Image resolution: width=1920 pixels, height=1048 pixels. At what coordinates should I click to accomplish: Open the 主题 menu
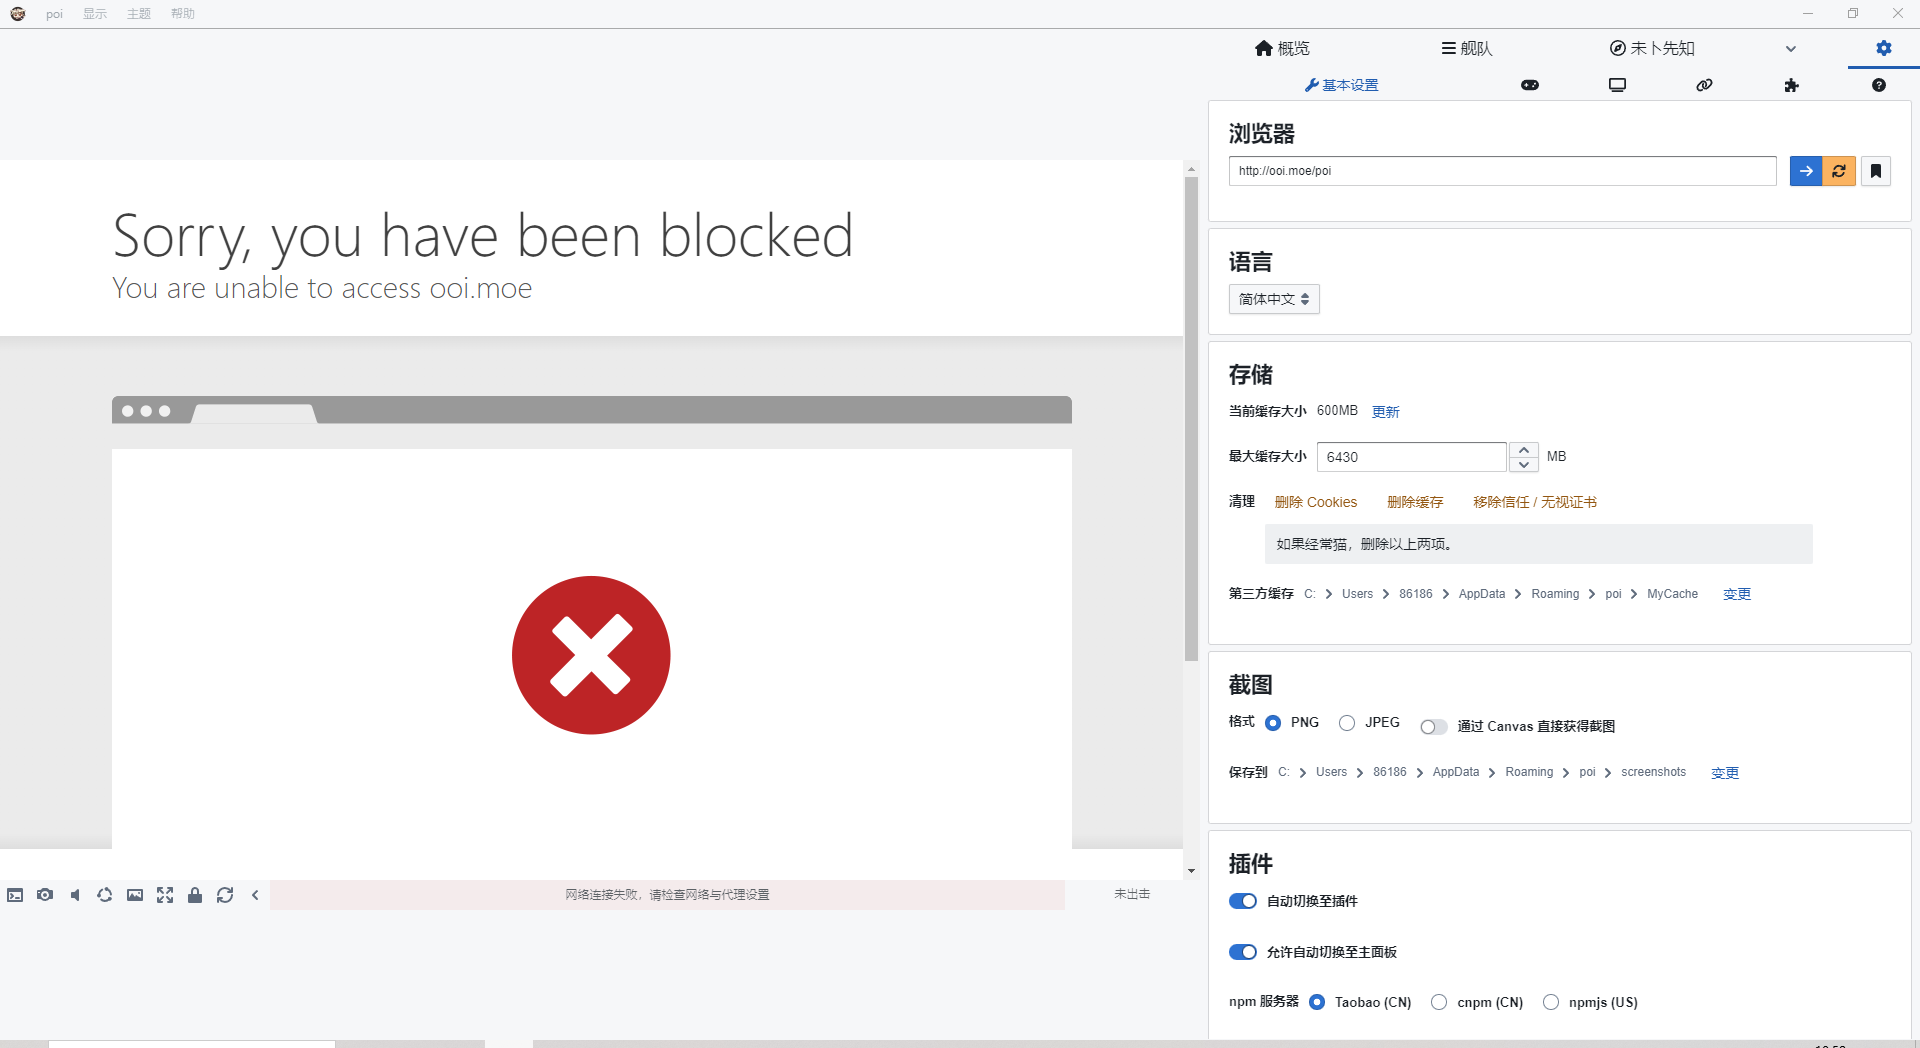click(x=139, y=14)
